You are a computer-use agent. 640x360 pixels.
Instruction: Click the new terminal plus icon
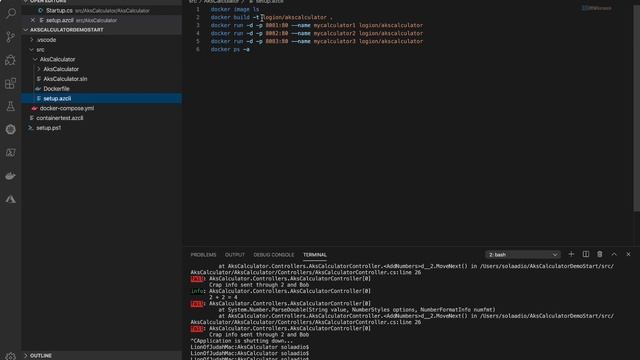[571, 254]
